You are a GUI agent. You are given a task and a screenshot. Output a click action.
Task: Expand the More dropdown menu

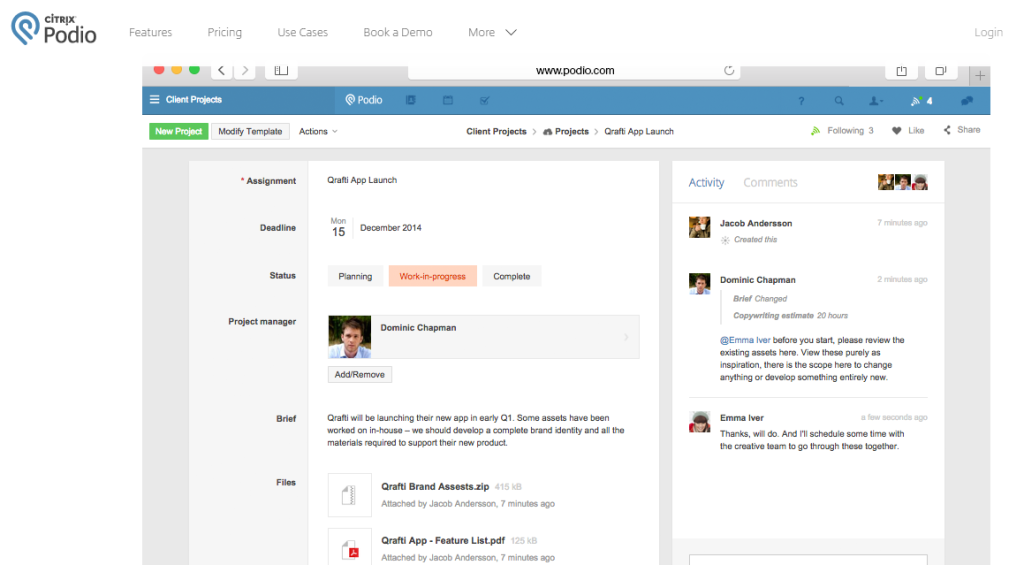(x=492, y=32)
